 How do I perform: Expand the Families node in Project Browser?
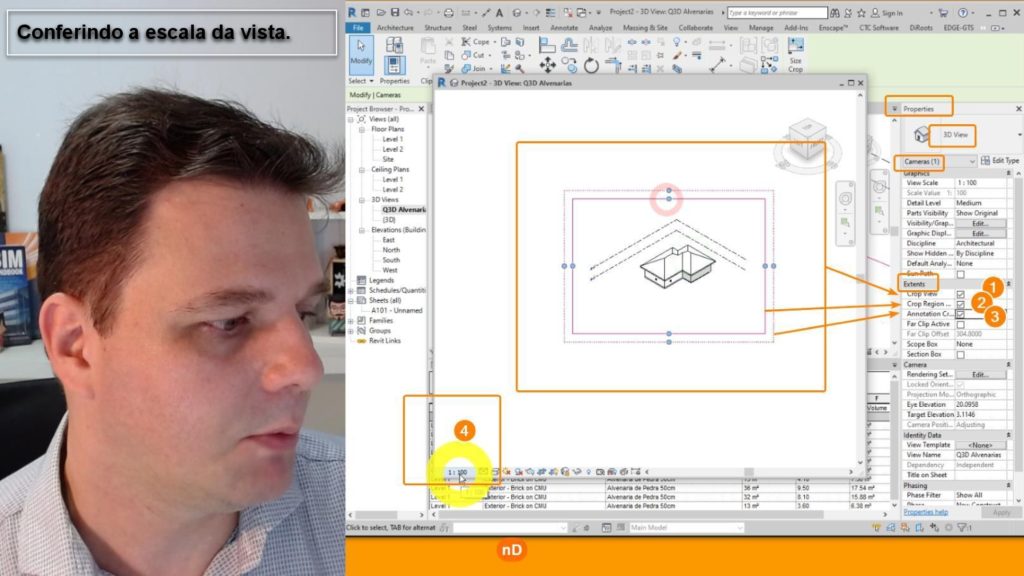[x=351, y=320]
